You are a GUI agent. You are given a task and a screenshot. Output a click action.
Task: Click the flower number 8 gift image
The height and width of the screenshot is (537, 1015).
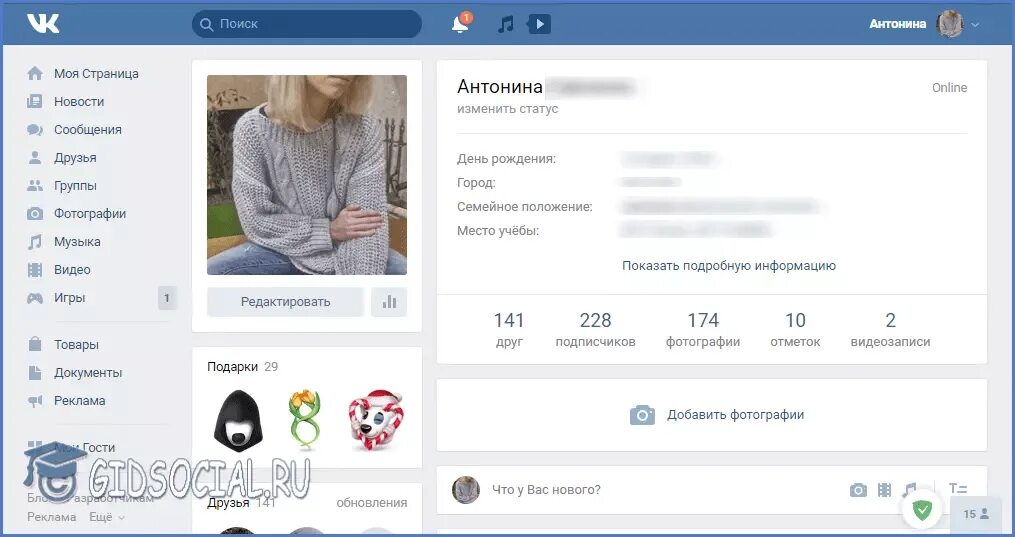[305, 420]
